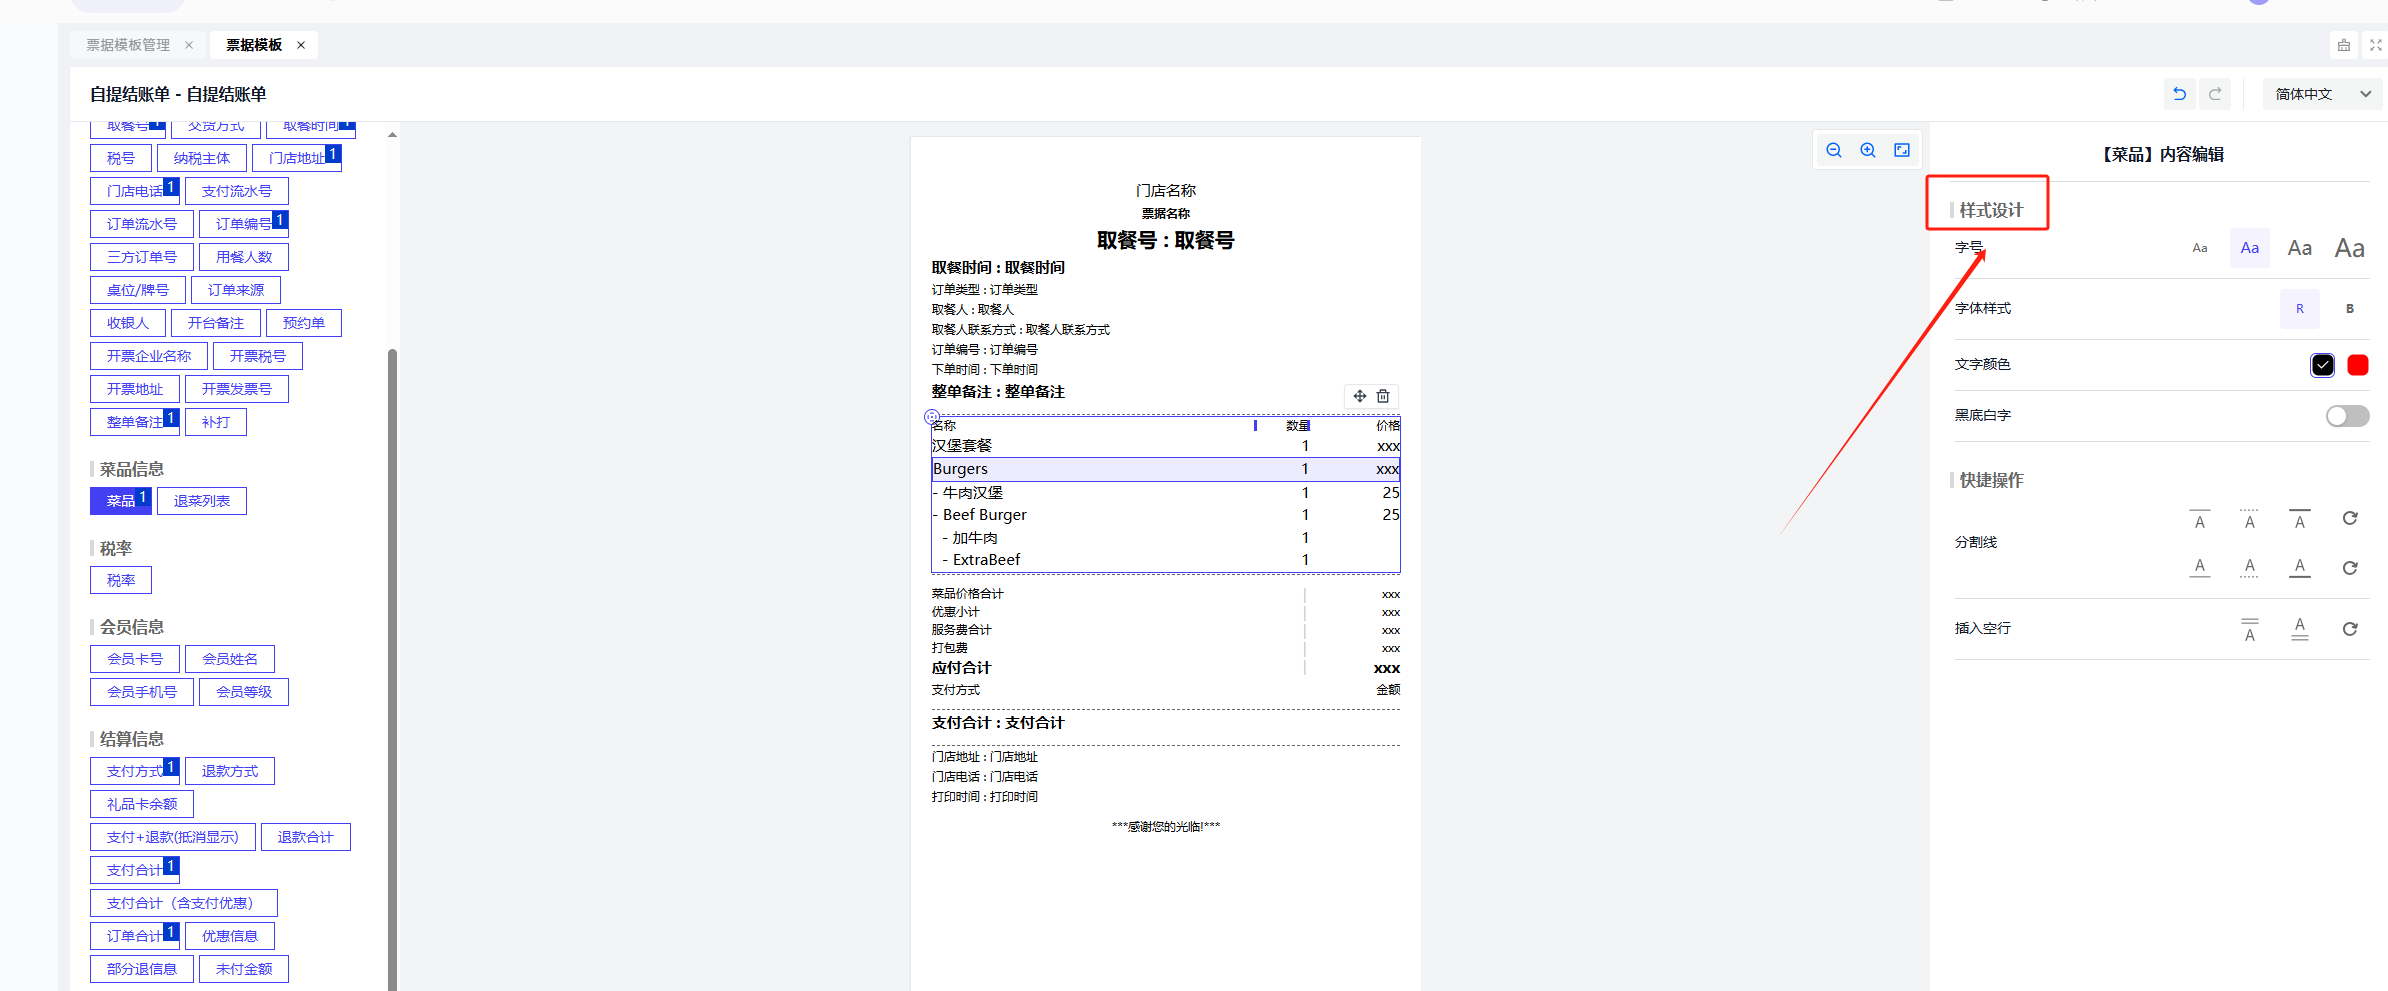Open the 简体中文 language dropdown

pyautogui.click(x=2323, y=94)
